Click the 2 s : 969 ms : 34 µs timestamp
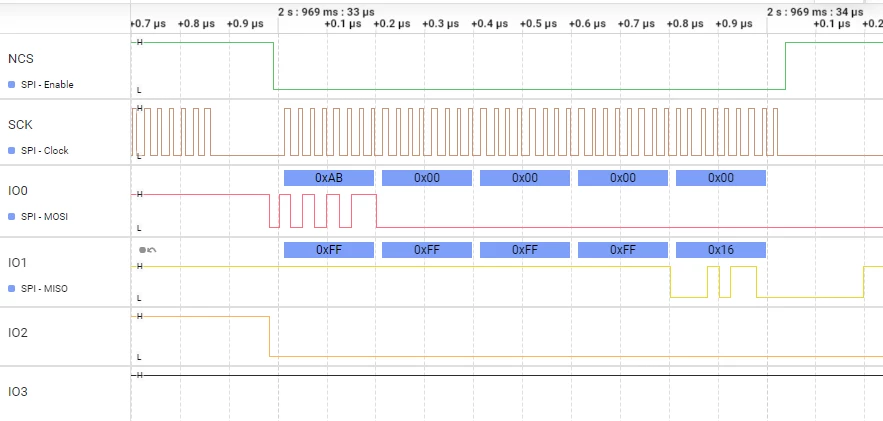883x421 pixels. (x=815, y=12)
